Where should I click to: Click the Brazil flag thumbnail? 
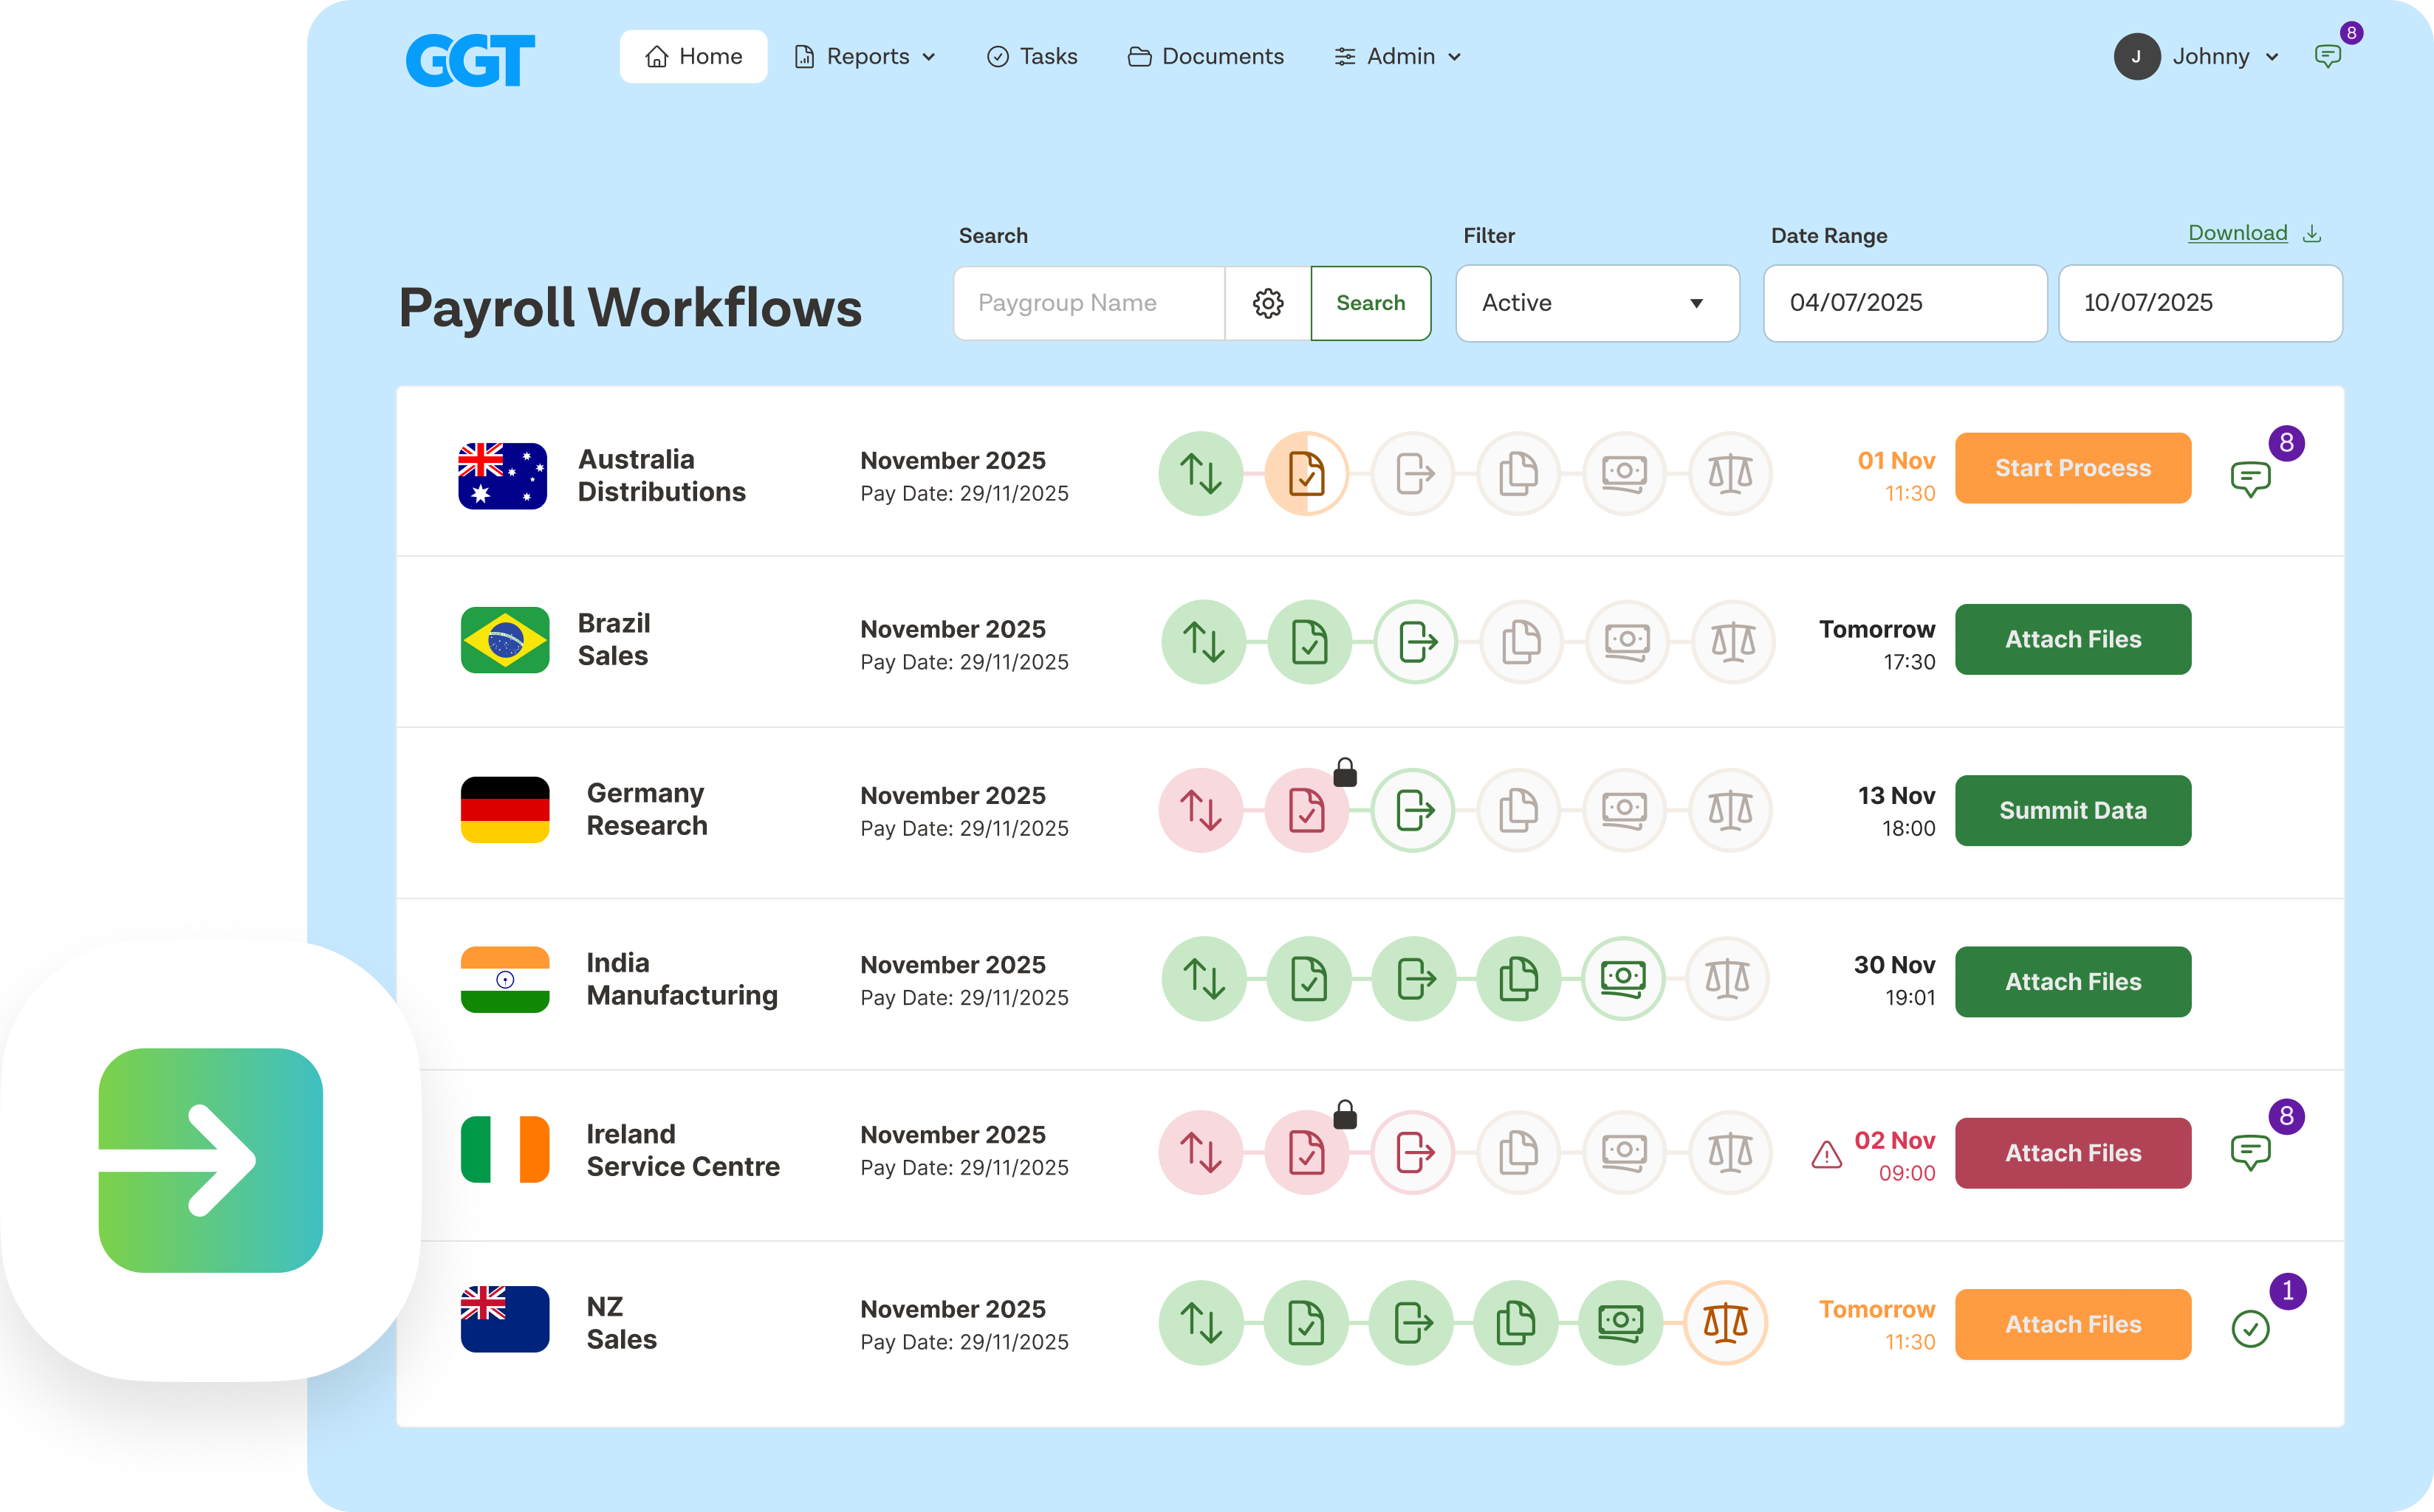tap(505, 640)
